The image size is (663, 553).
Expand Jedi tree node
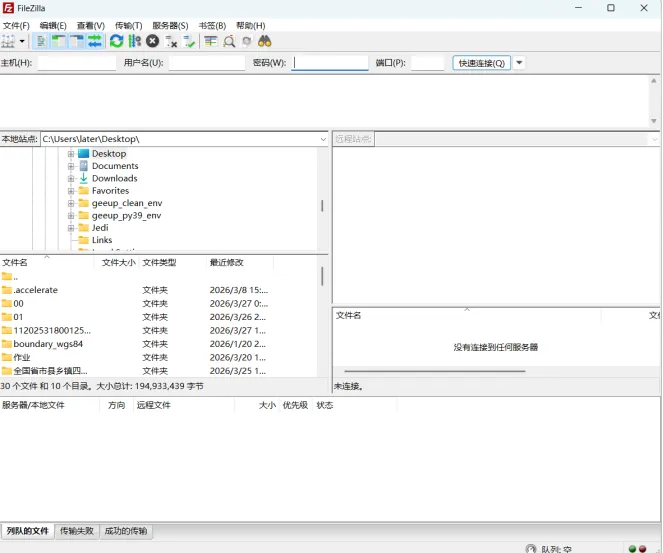click(71, 228)
